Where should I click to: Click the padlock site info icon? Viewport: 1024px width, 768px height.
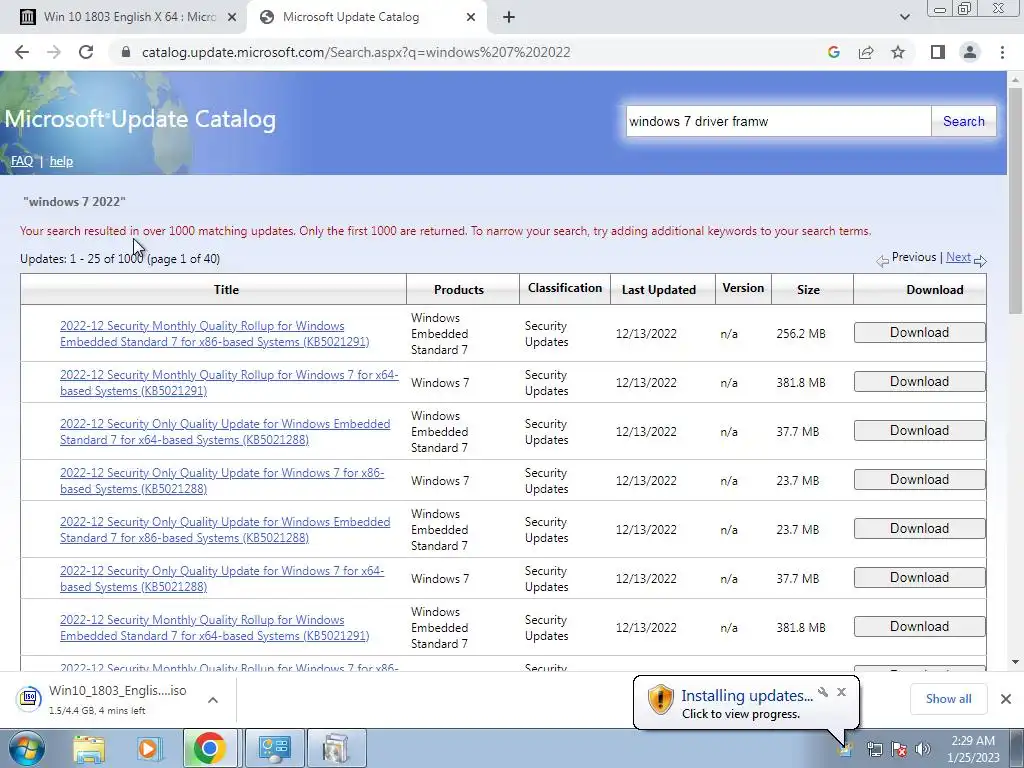126,52
